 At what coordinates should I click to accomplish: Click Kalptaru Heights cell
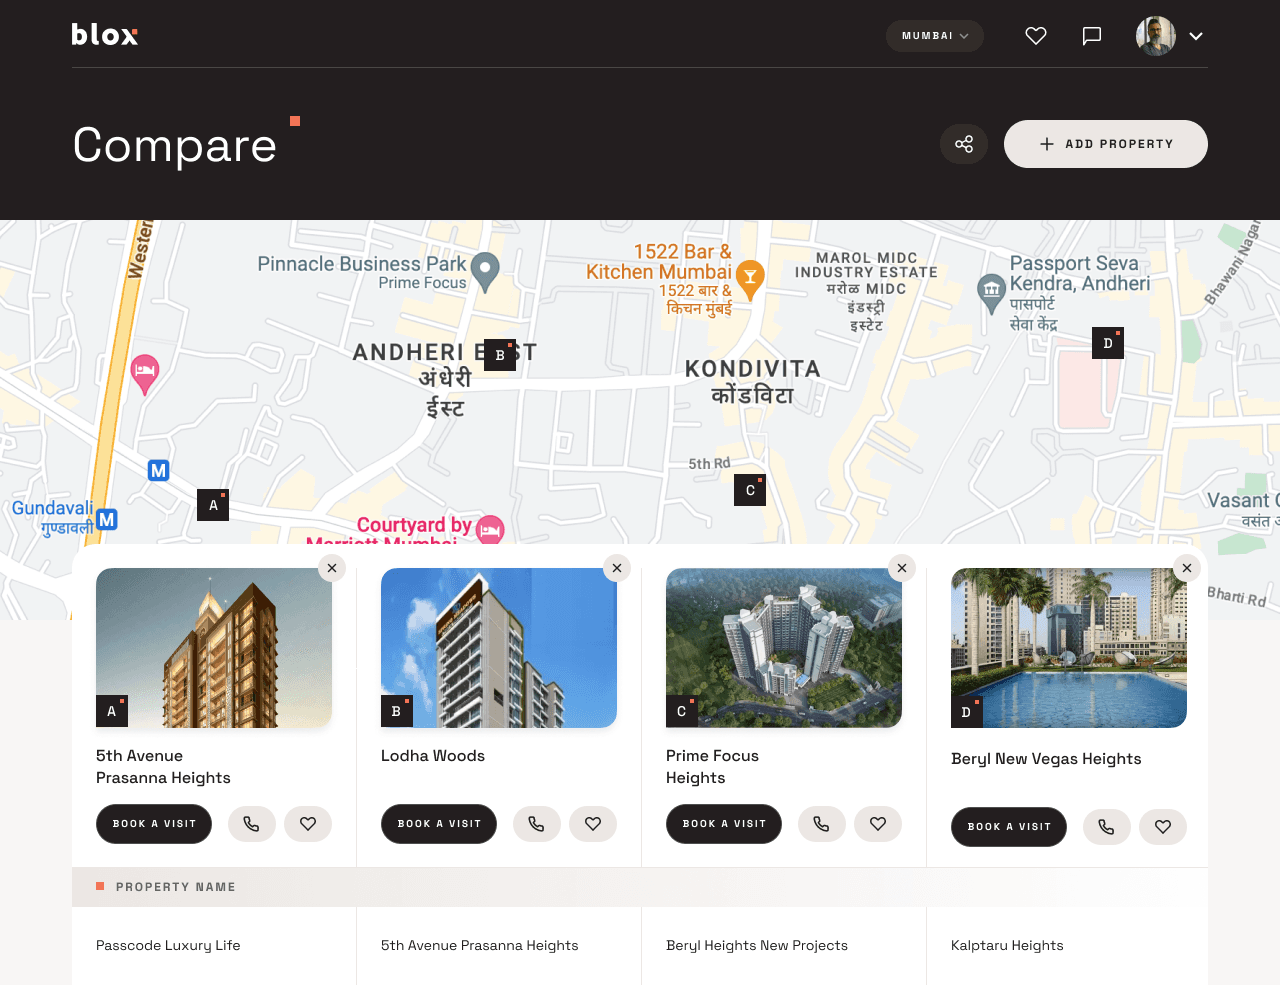(x=1007, y=945)
